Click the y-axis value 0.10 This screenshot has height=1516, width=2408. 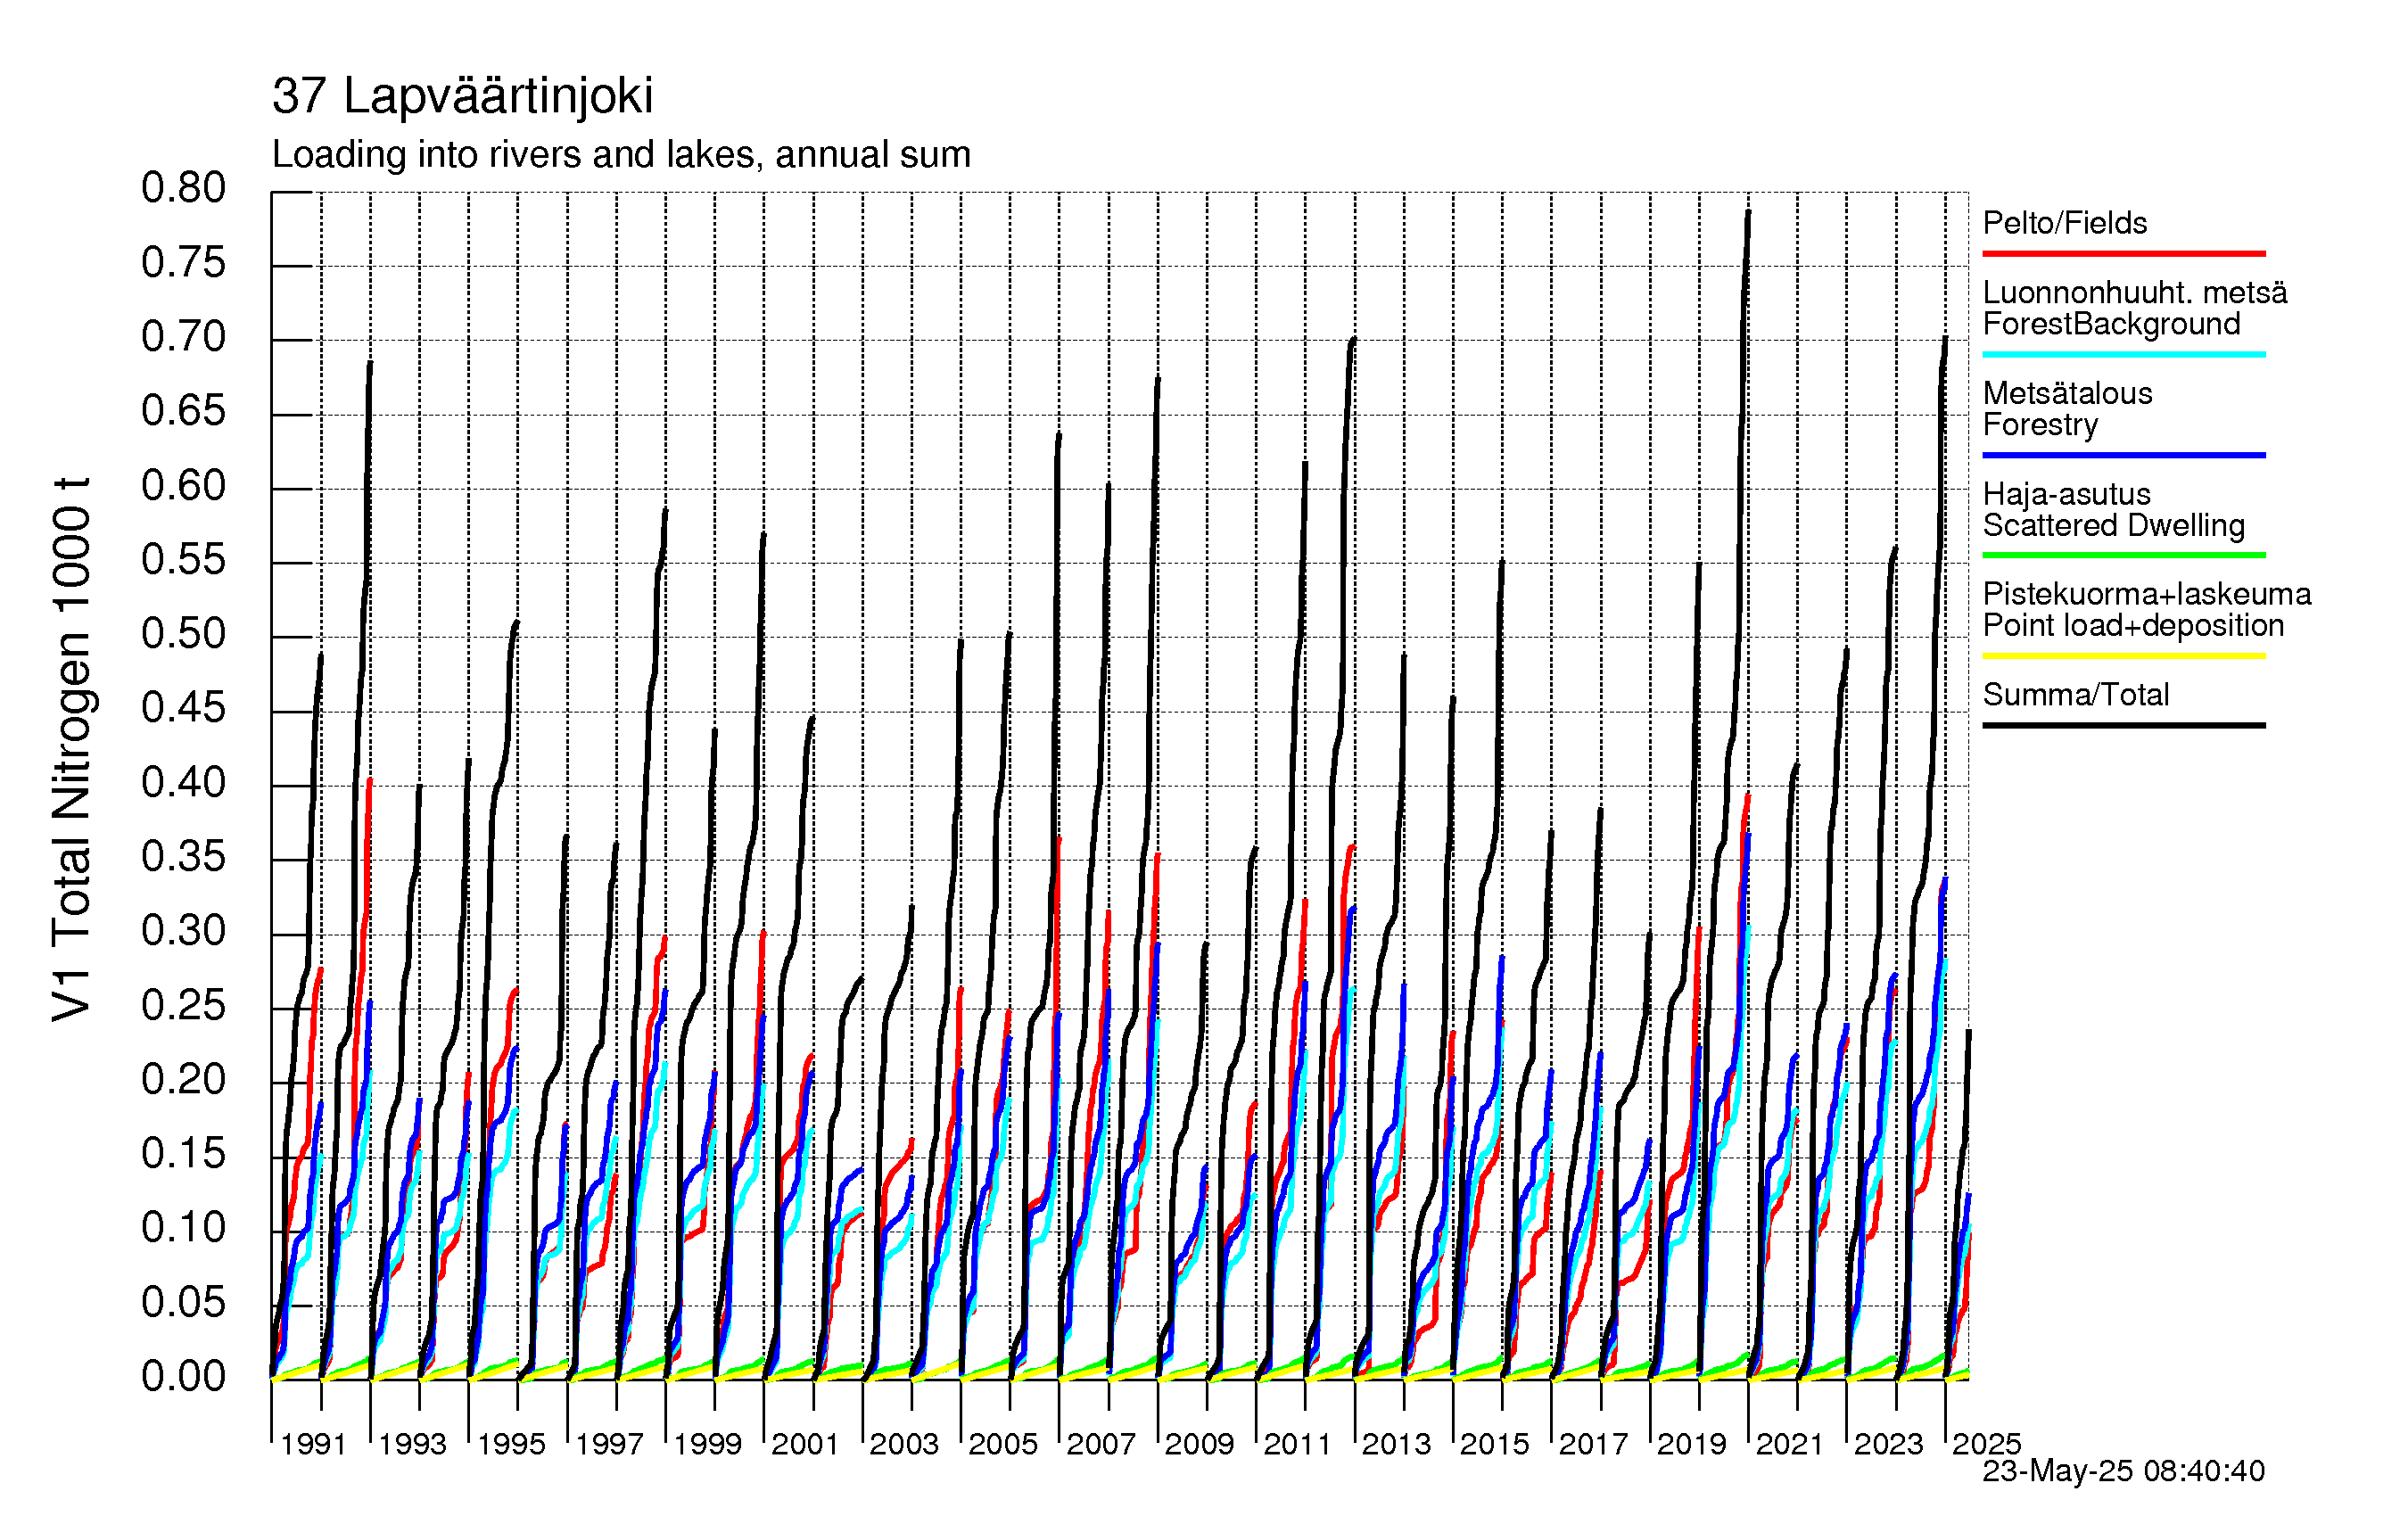(183, 1228)
